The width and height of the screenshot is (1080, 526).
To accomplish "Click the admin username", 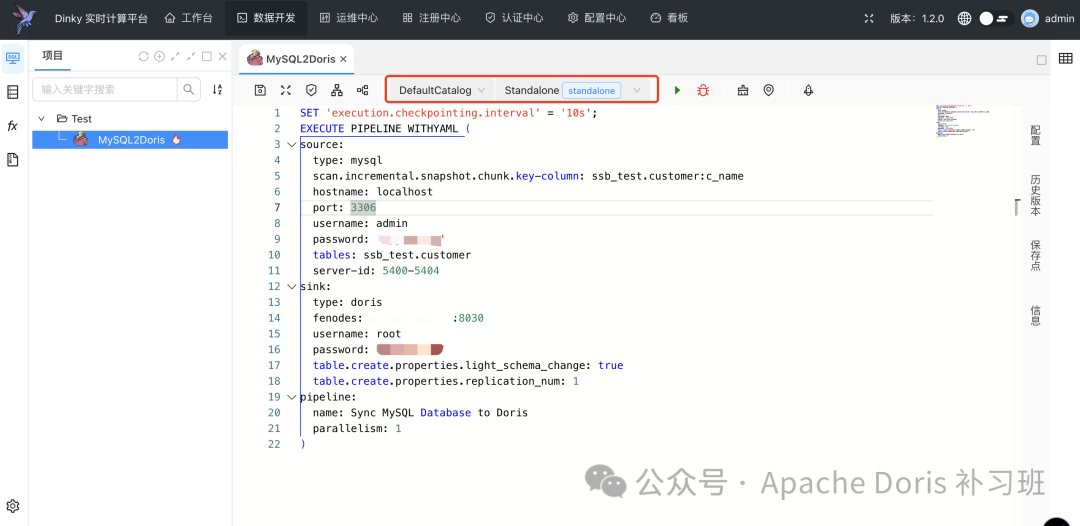I will tap(1059, 19).
